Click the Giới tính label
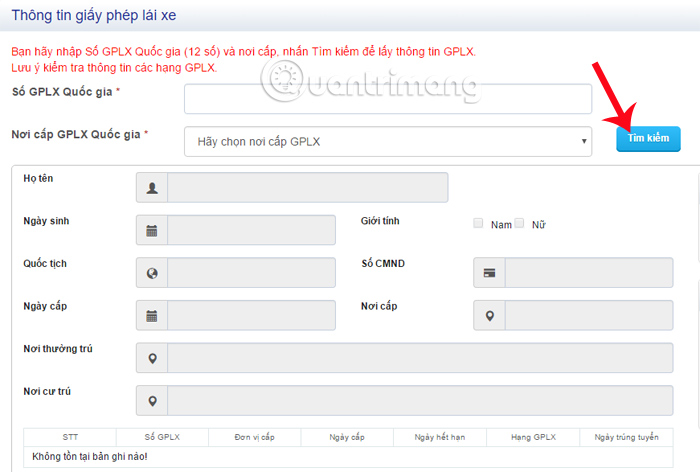Image resolution: width=700 pixels, height=472 pixels. (x=380, y=221)
